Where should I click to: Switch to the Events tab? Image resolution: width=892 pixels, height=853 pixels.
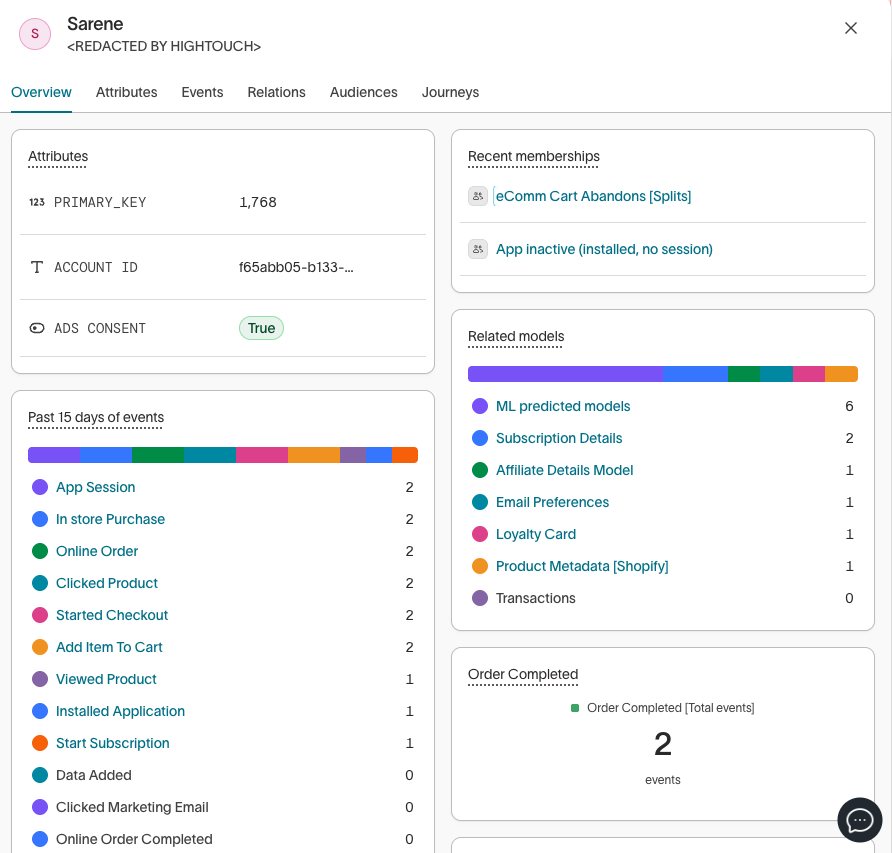[x=202, y=92]
